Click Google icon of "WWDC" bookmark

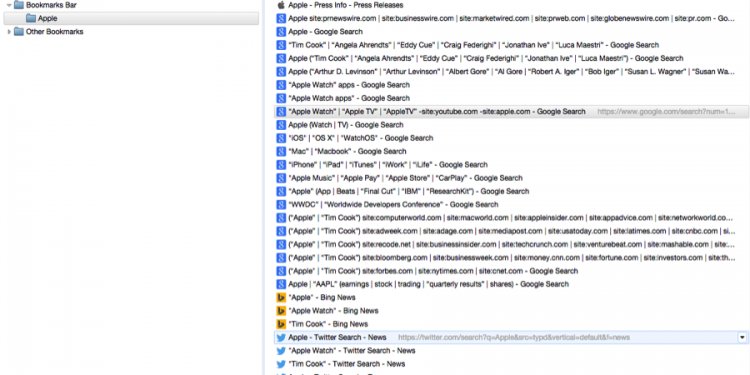(281, 204)
